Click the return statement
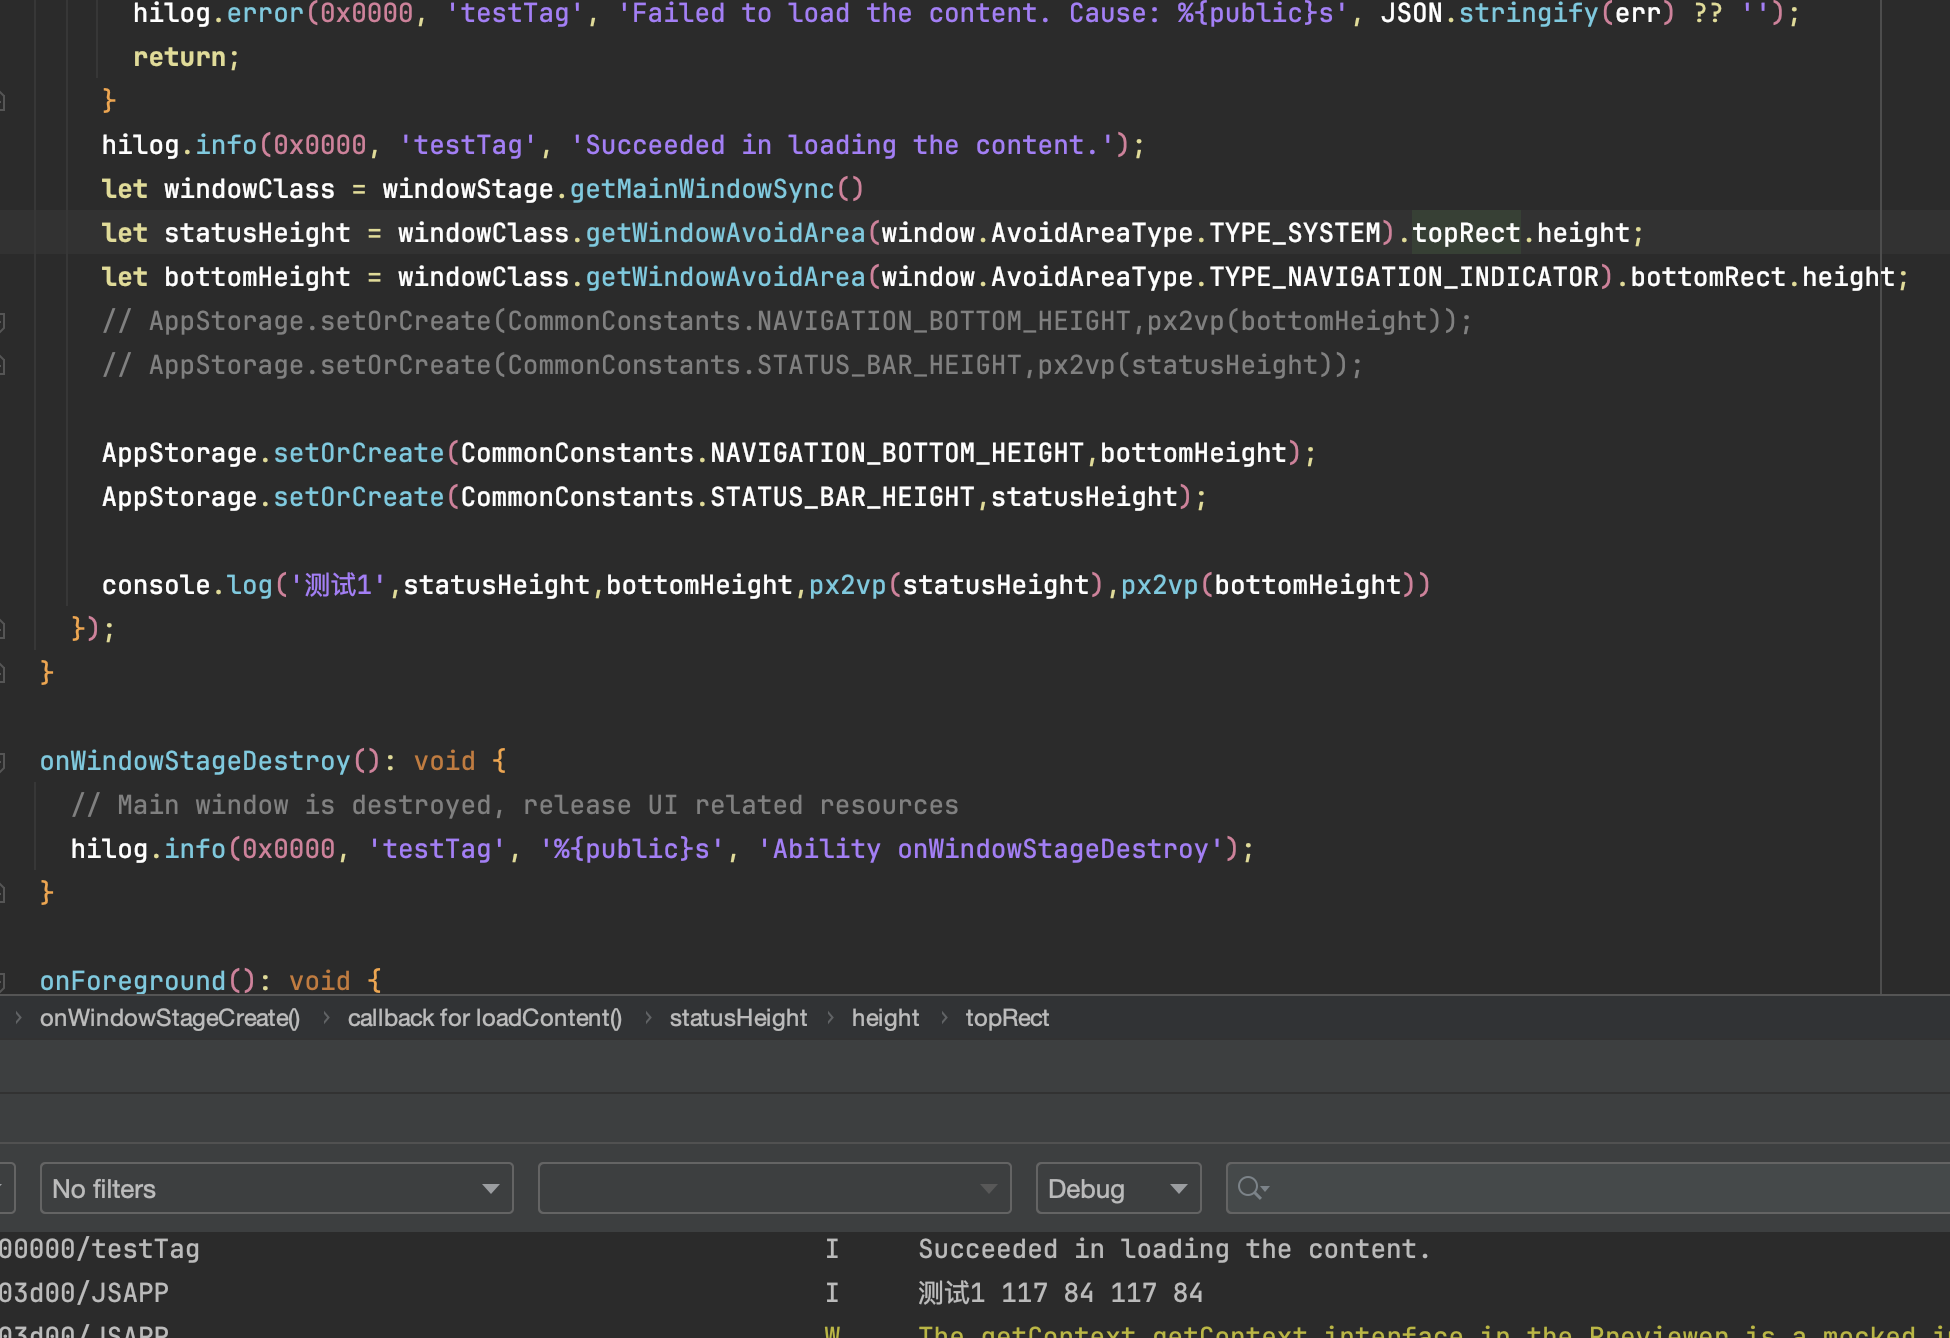This screenshot has width=1950, height=1338. pyautogui.click(x=187, y=57)
